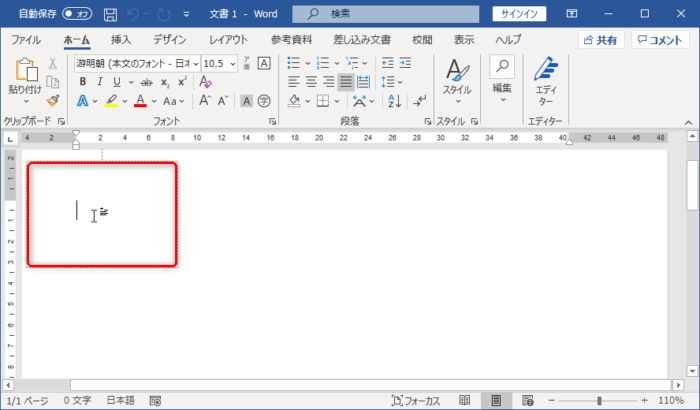Toggle Bold formatting

(83, 82)
